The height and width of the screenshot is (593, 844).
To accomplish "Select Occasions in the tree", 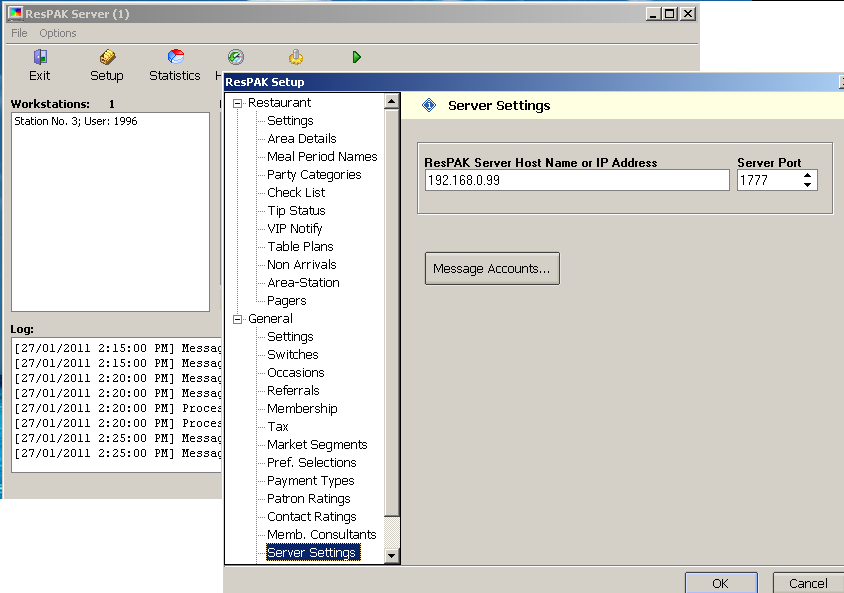I will coord(296,372).
